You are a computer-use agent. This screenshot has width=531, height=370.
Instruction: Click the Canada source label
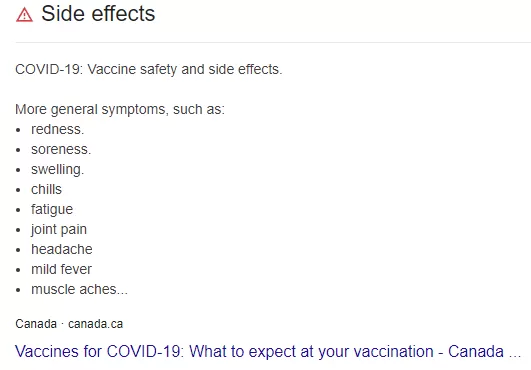pyautogui.click(x=36, y=324)
